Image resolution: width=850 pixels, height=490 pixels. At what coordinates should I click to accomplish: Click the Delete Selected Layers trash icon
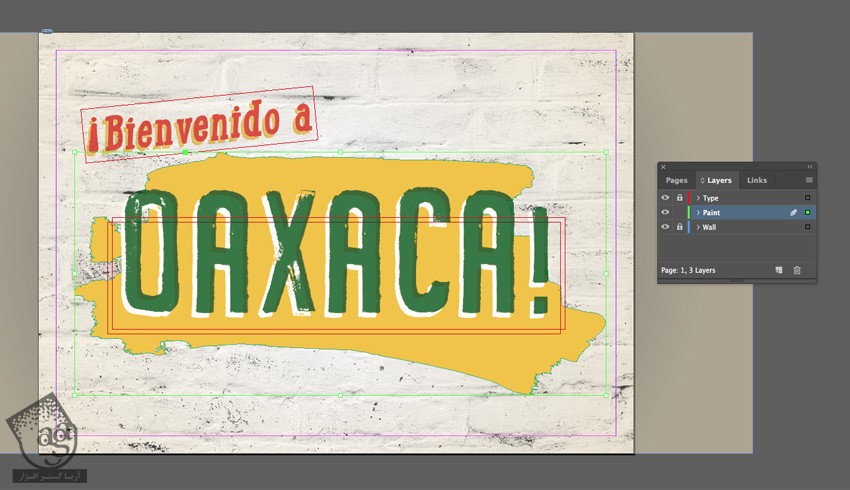(797, 270)
